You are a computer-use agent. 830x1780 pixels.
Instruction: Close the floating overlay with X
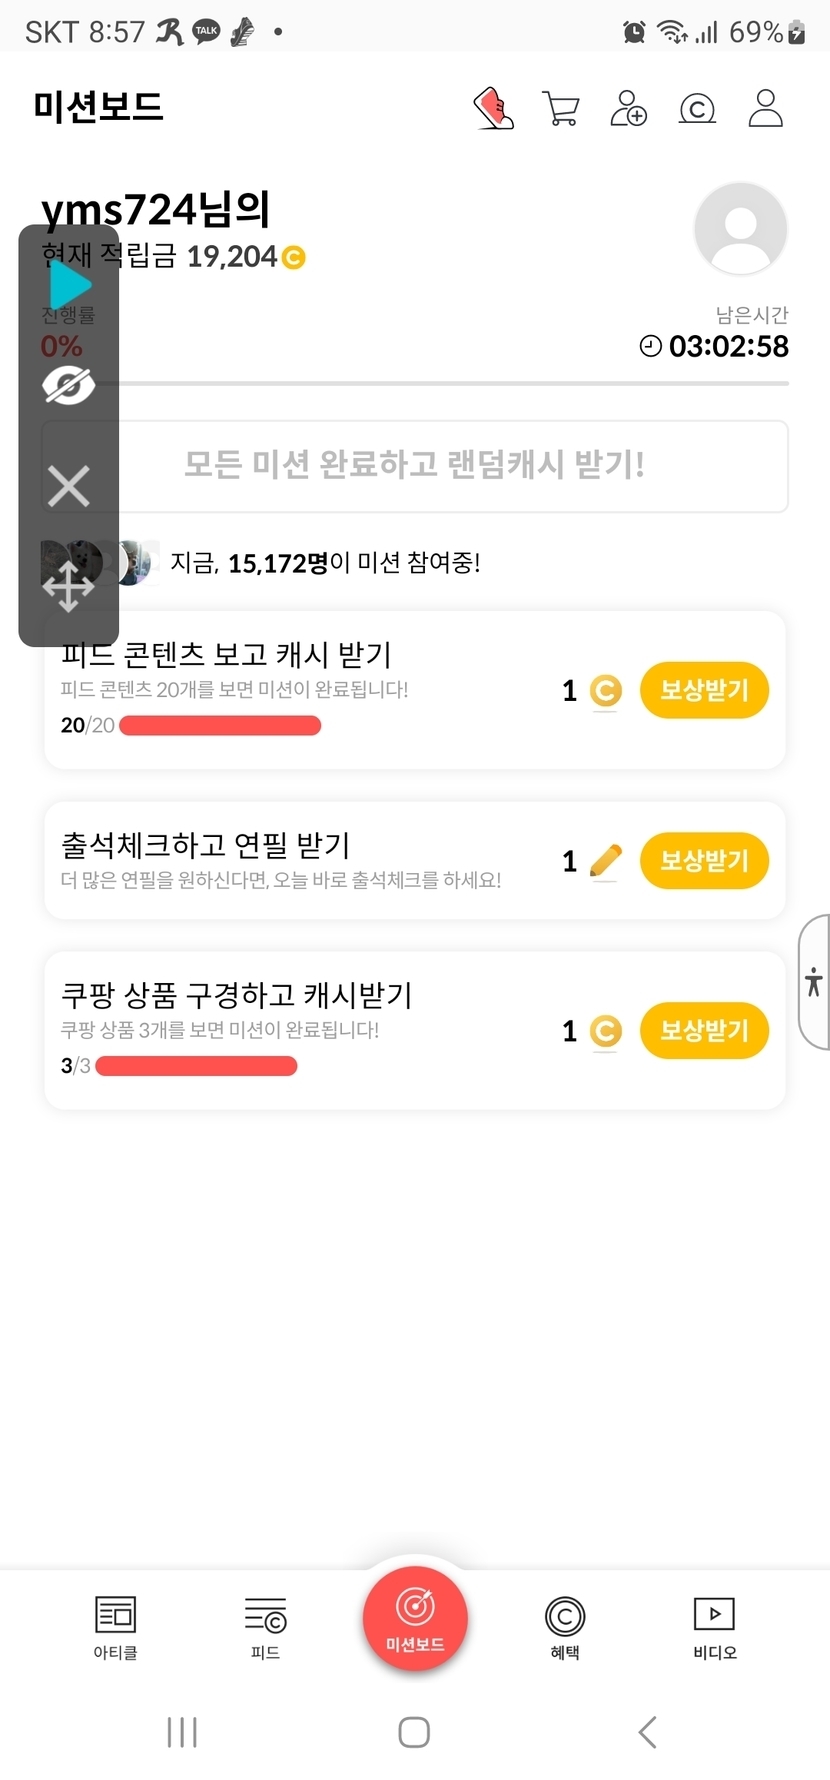click(x=68, y=487)
